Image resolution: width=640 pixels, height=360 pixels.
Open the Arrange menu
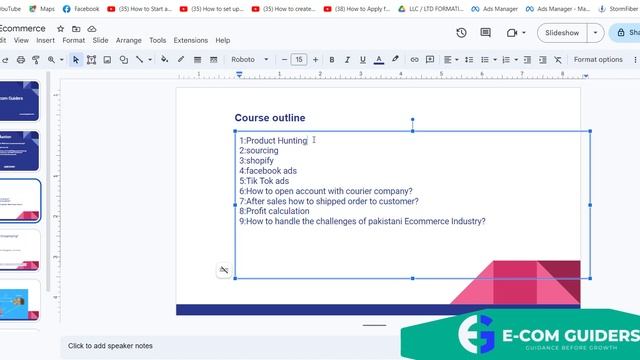(129, 40)
